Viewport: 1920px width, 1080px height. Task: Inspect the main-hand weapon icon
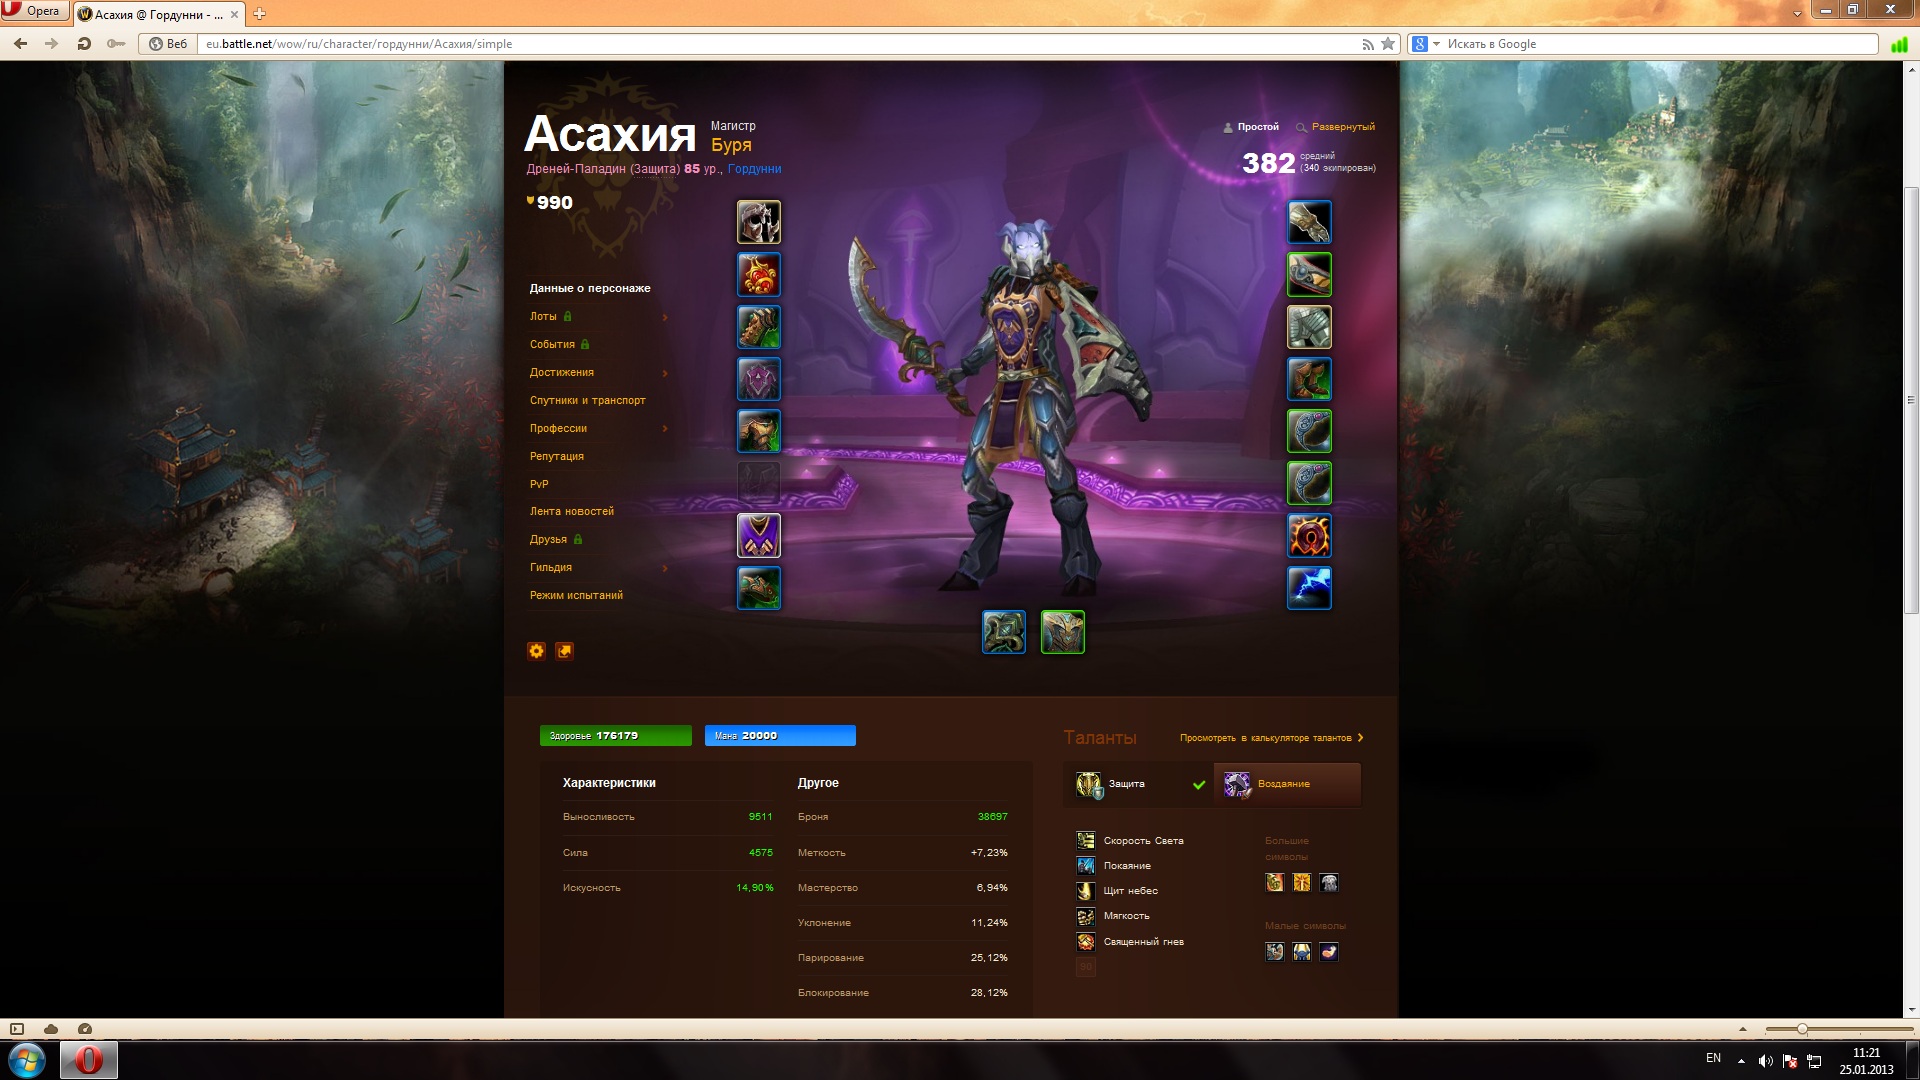1004,632
